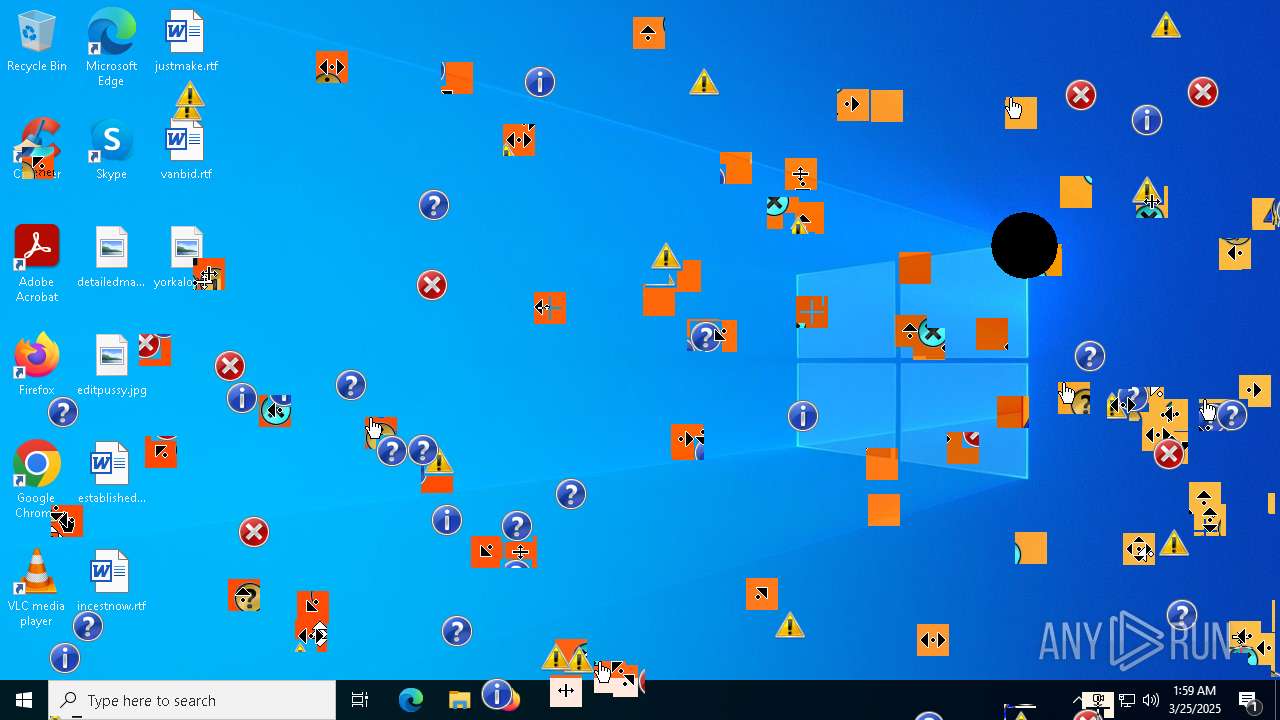Click the volume speaker tray icon
Viewport: 1280px width, 720px height.
1151,700
